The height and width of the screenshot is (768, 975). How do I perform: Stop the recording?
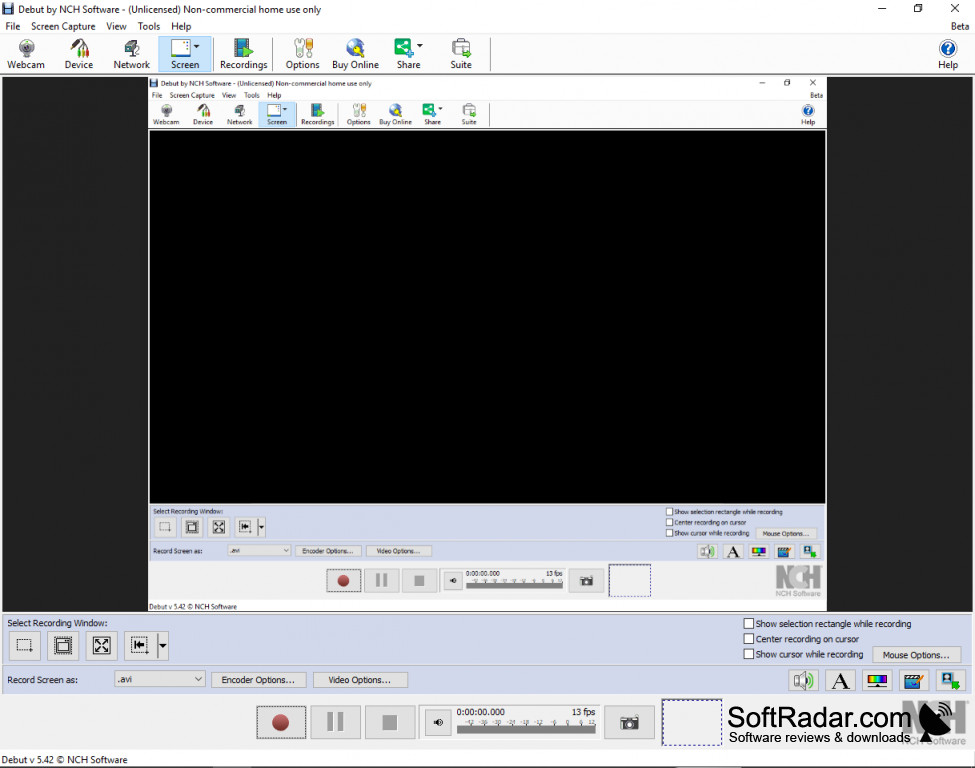click(390, 723)
